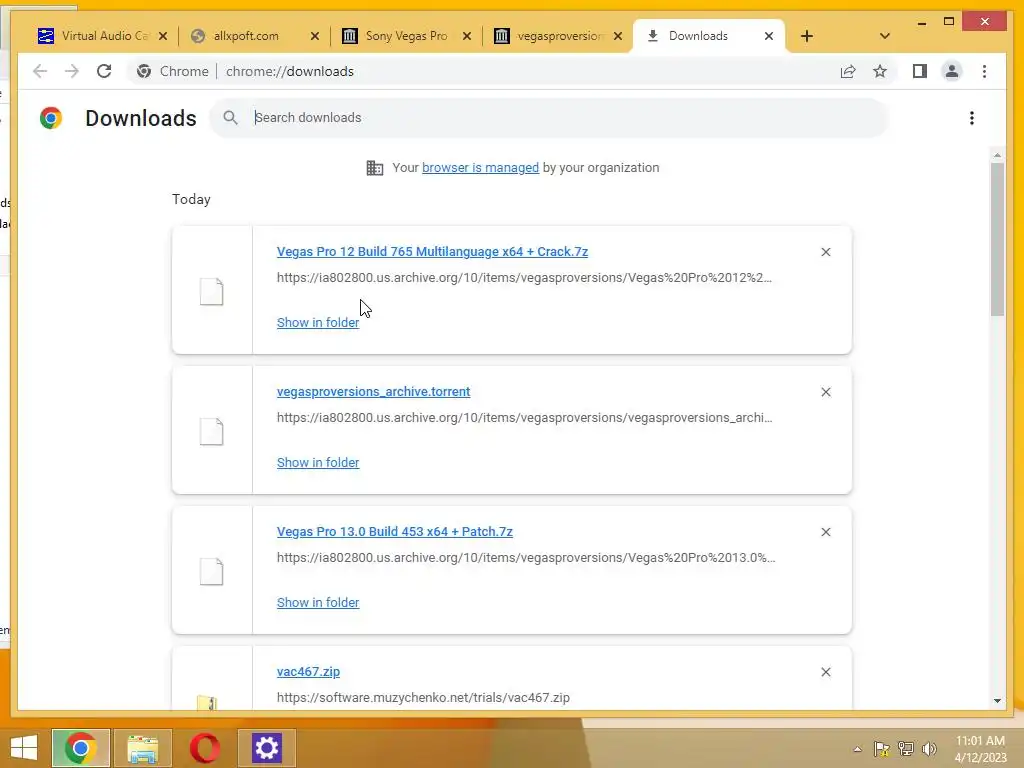This screenshot has width=1024, height=768.
Task: Click the browser back arrow
Action: click(x=40, y=71)
